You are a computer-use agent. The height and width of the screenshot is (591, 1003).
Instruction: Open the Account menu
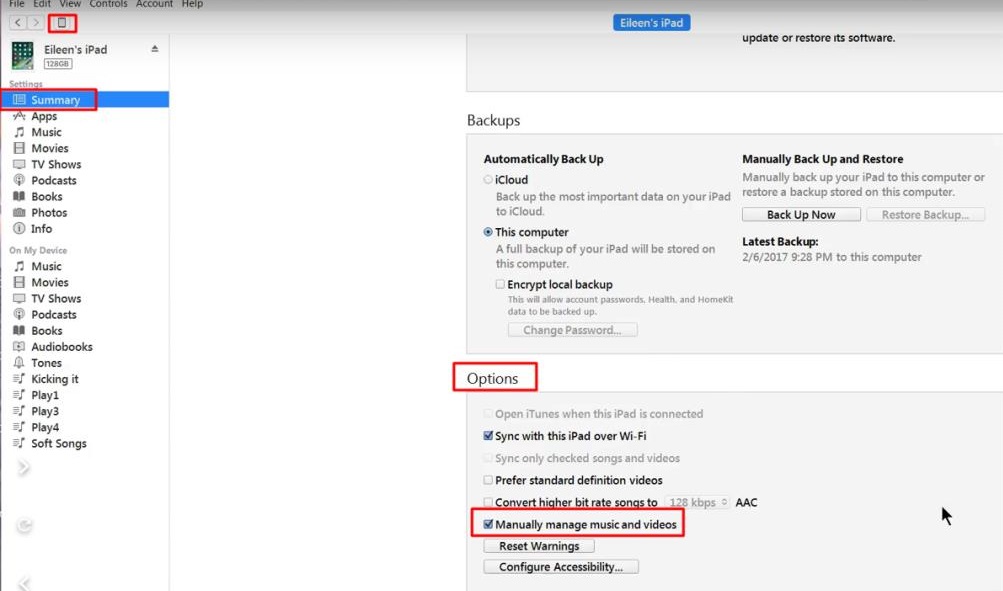coord(154,4)
